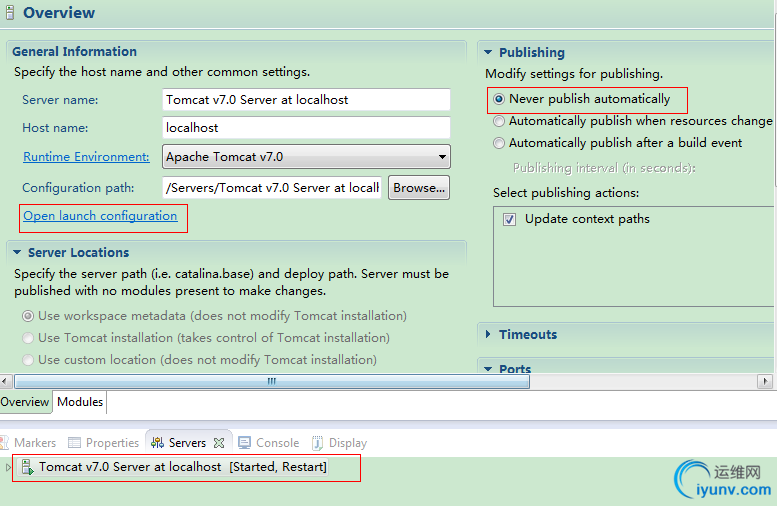Collapse the Publishing section

tap(488, 52)
